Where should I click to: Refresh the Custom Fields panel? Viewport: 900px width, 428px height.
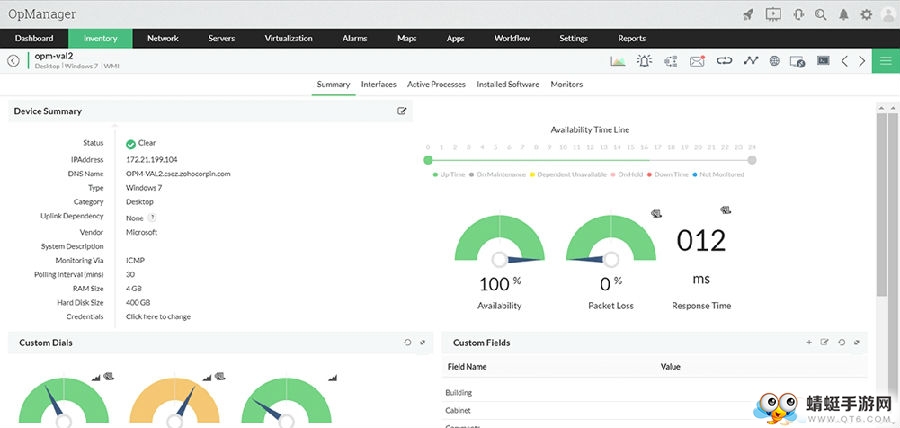pyautogui.click(x=841, y=343)
